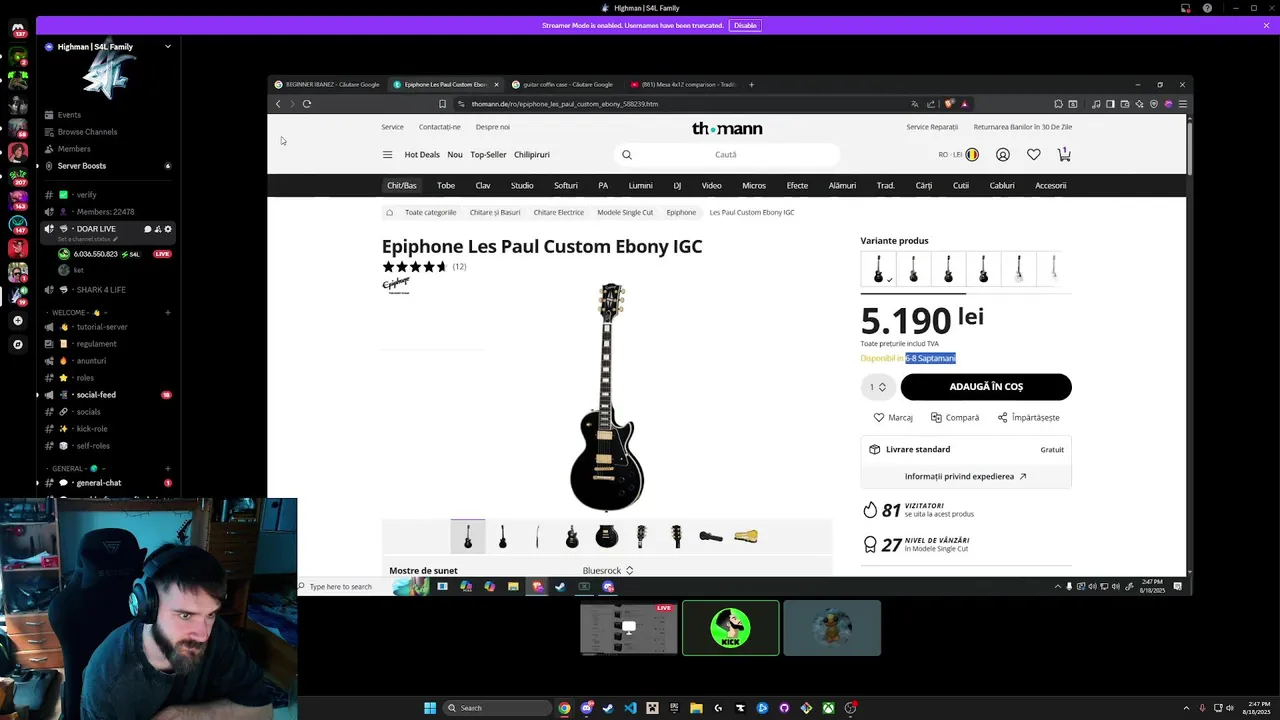Open the Service Reparații link
This screenshot has height=720, width=1280.
pyautogui.click(x=932, y=127)
